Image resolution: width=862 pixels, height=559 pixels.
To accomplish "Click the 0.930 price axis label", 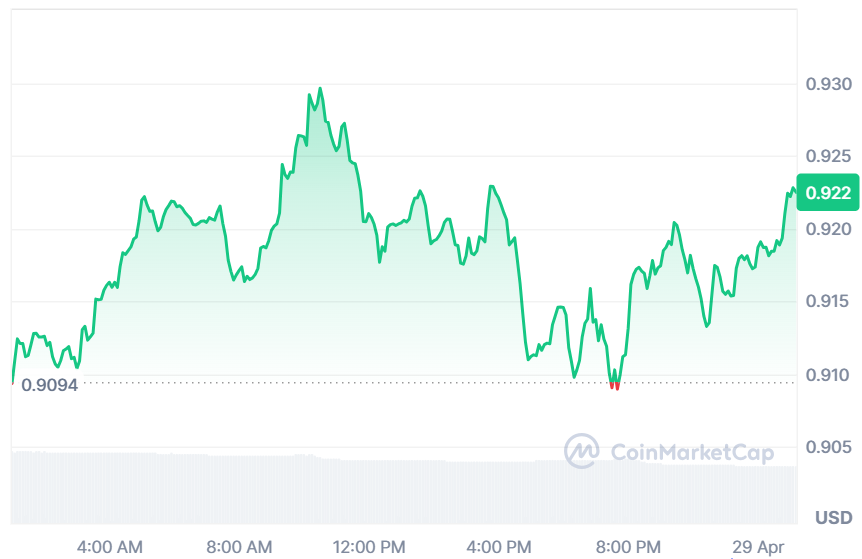I will [x=828, y=84].
